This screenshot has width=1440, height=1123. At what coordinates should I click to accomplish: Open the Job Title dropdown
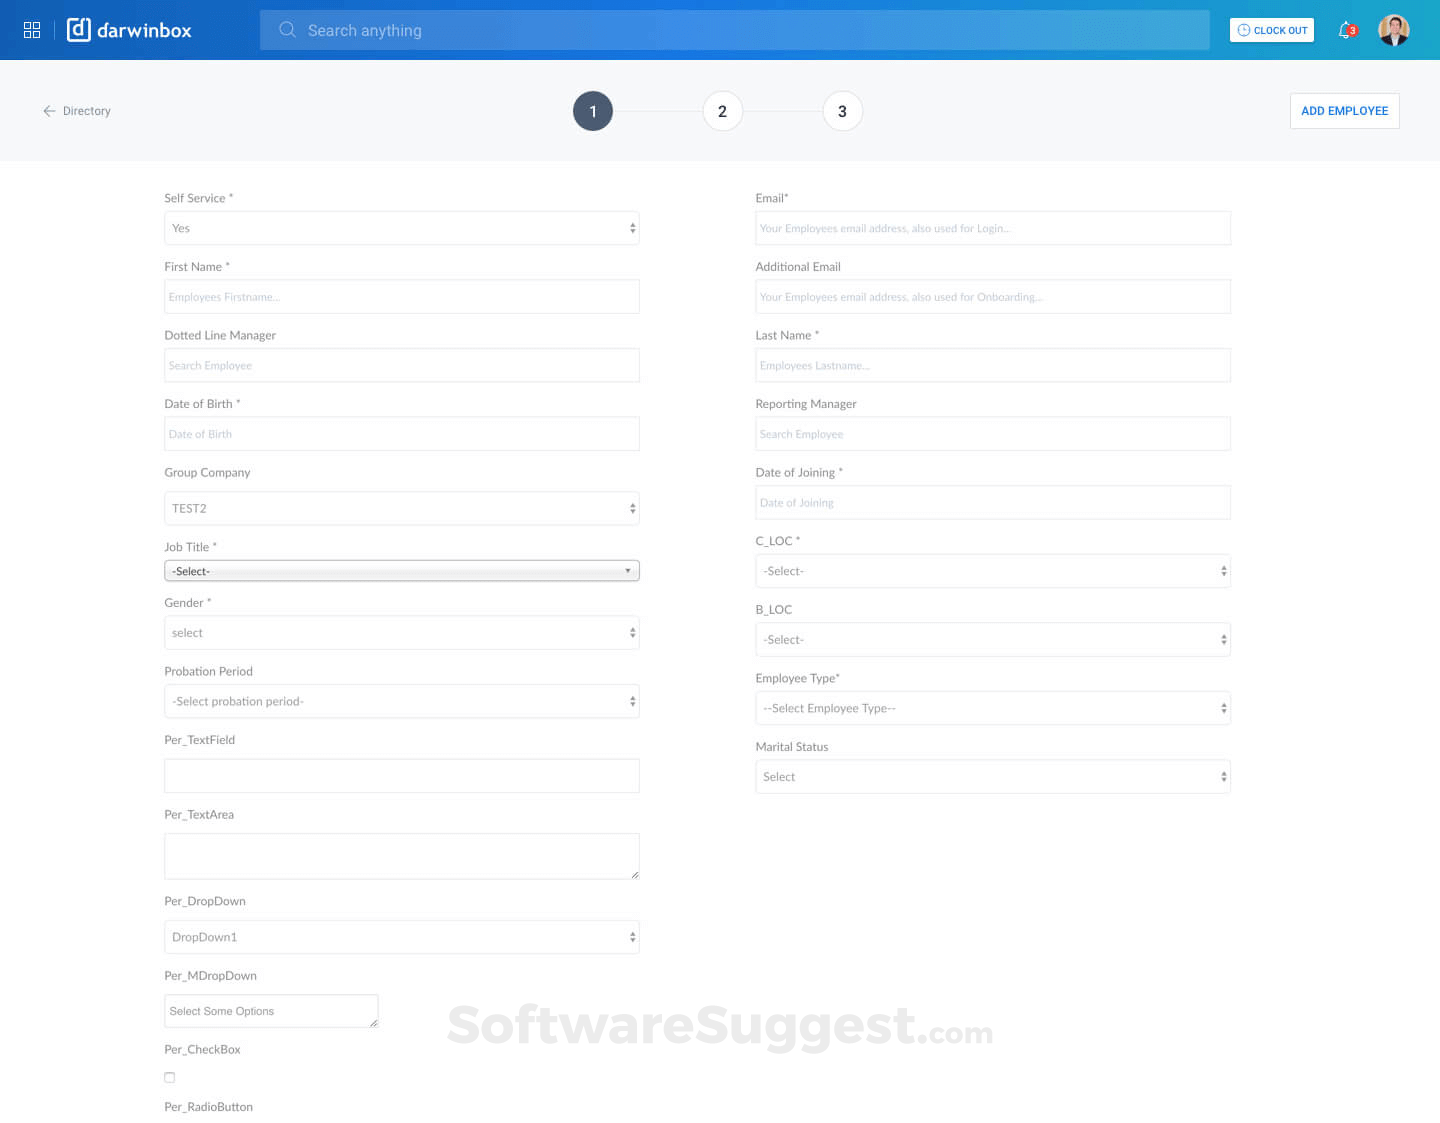[x=401, y=570]
